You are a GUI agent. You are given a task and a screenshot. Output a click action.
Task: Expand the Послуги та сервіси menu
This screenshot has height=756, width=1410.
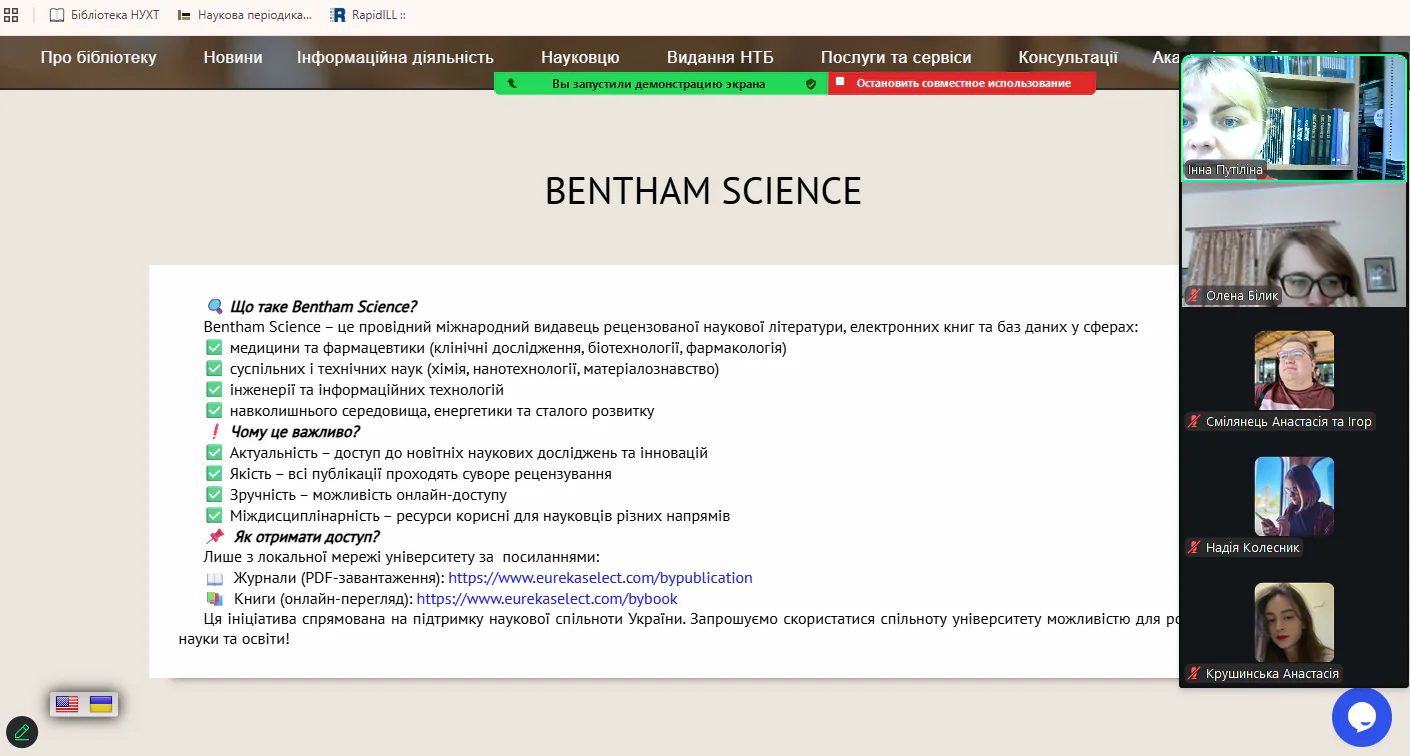pyautogui.click(x=895, y=57)
